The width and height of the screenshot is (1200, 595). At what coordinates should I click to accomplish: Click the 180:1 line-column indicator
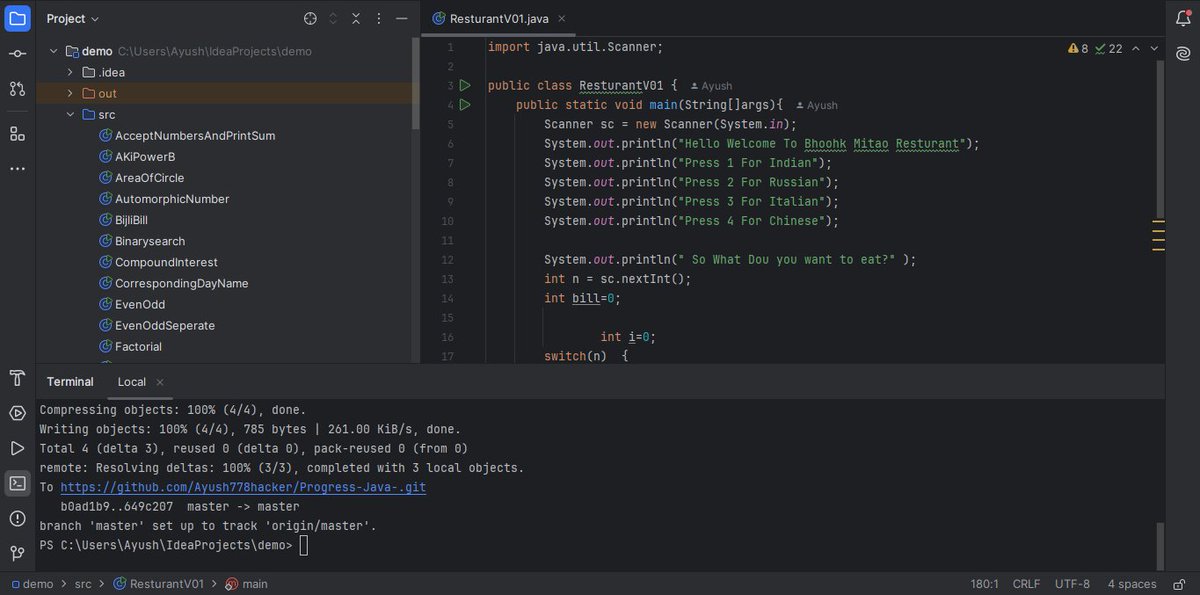pos(985,584)
